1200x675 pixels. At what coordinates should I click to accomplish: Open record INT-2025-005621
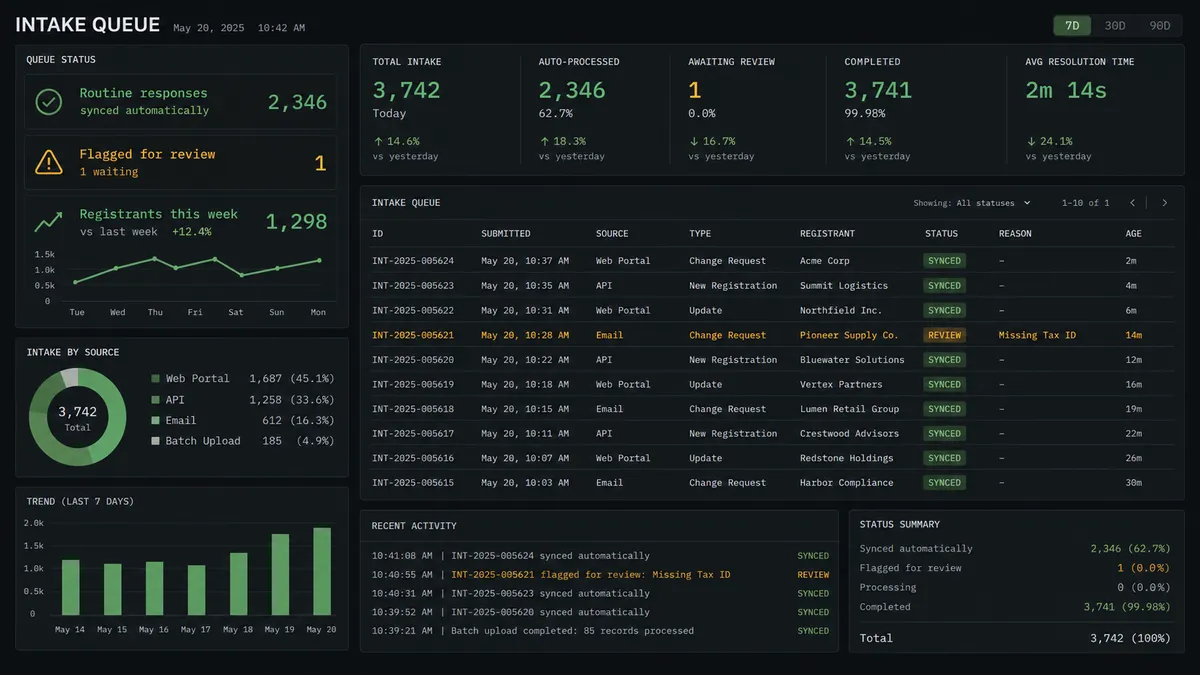click(x=413, y=335)
